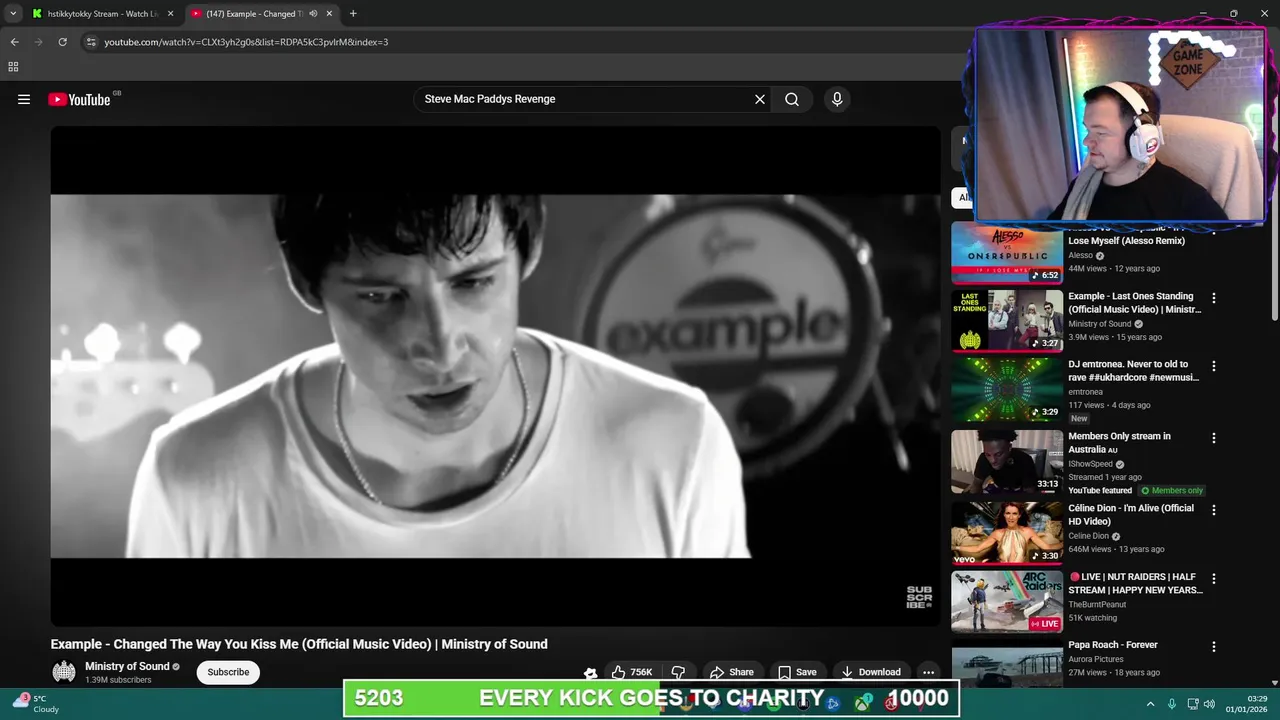This screenshot has width=1280, height=720.
Task: Open options menu for NUT RAIDERS stream
Action: click(x=1214, y=578)
